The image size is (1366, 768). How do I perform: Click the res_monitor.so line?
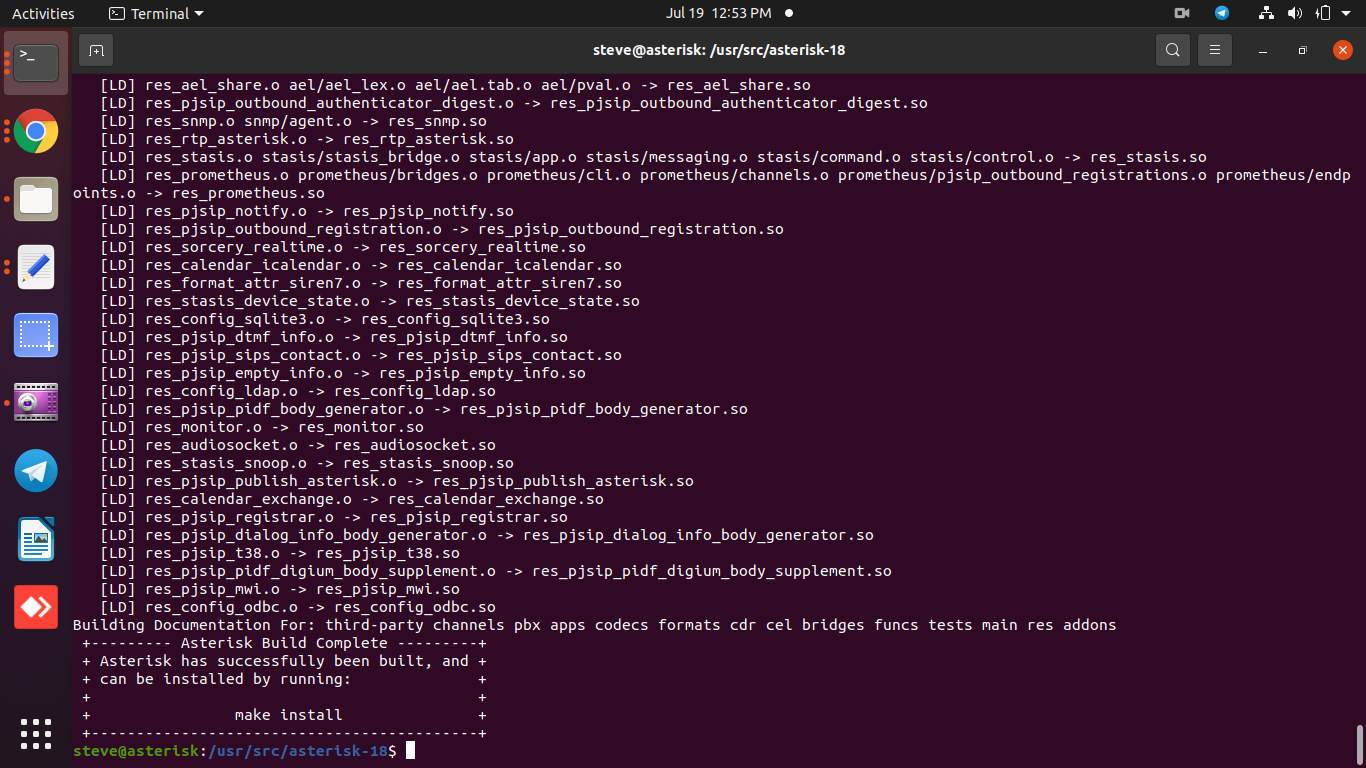tap(262, 427)
